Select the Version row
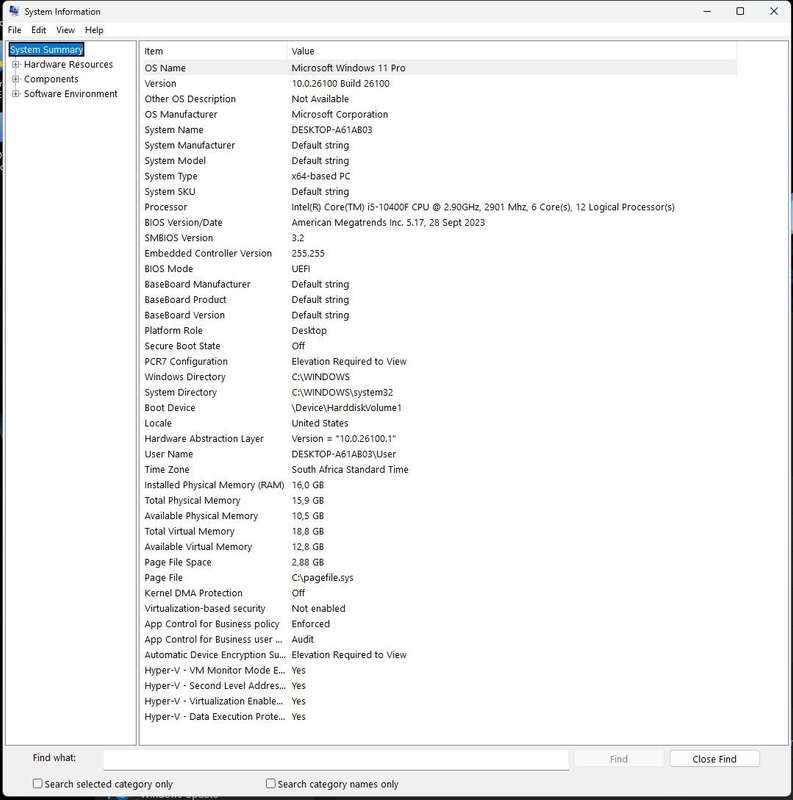This screenshot has height=800, width=793. point(439,83)
